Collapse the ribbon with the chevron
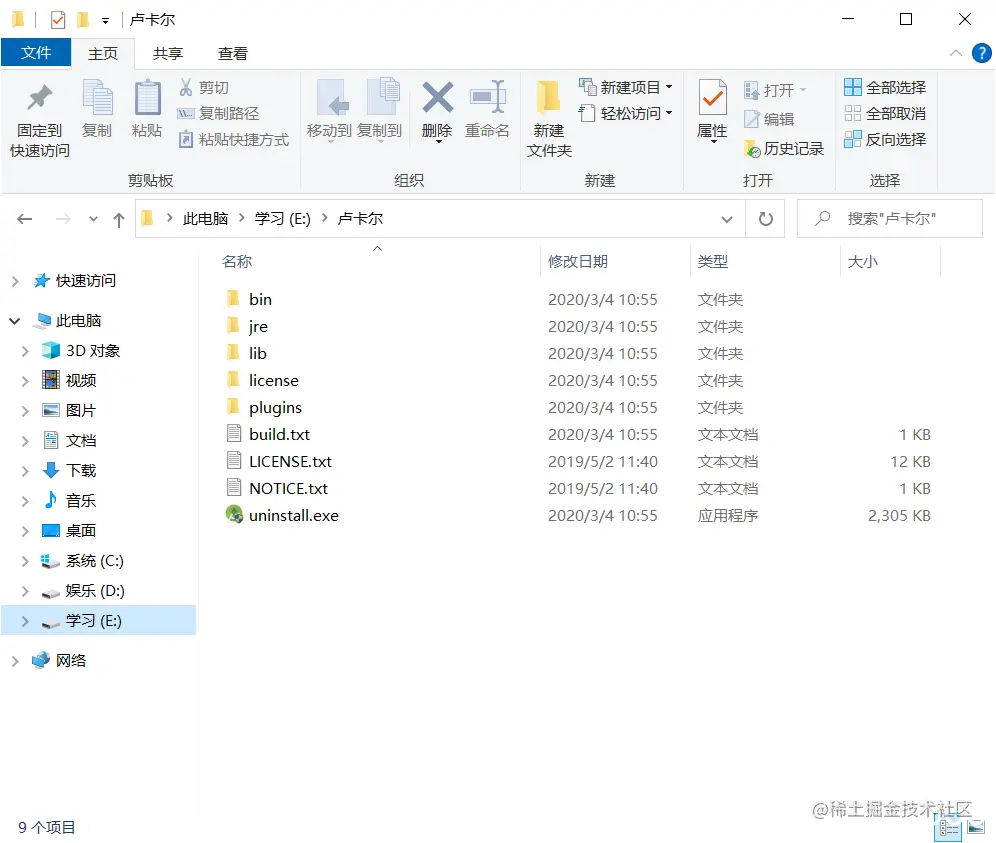The image size is (996, 843). click(x=955, y=53)
